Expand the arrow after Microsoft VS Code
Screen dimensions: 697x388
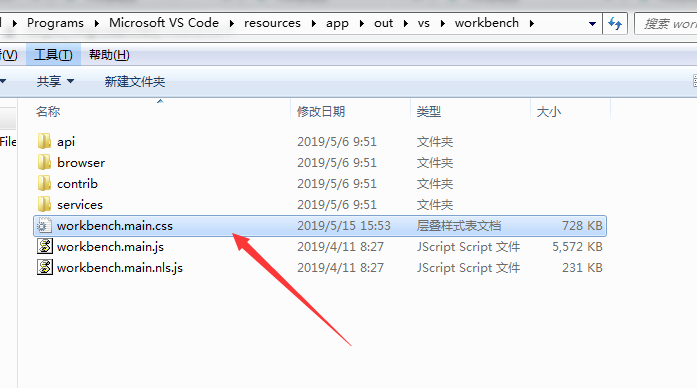[232, 24]
